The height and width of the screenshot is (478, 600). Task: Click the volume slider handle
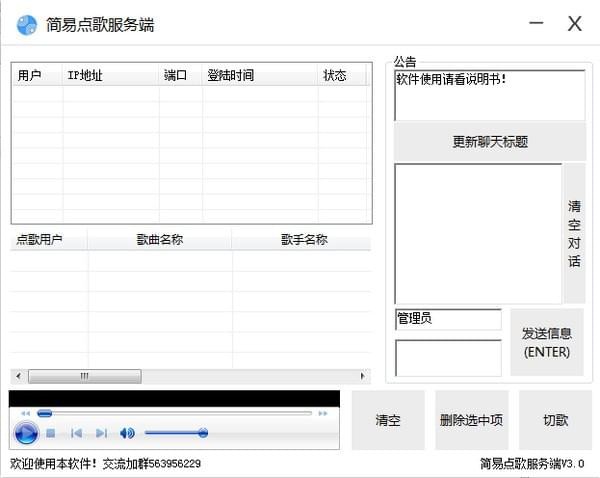click(x=203, y=433)
